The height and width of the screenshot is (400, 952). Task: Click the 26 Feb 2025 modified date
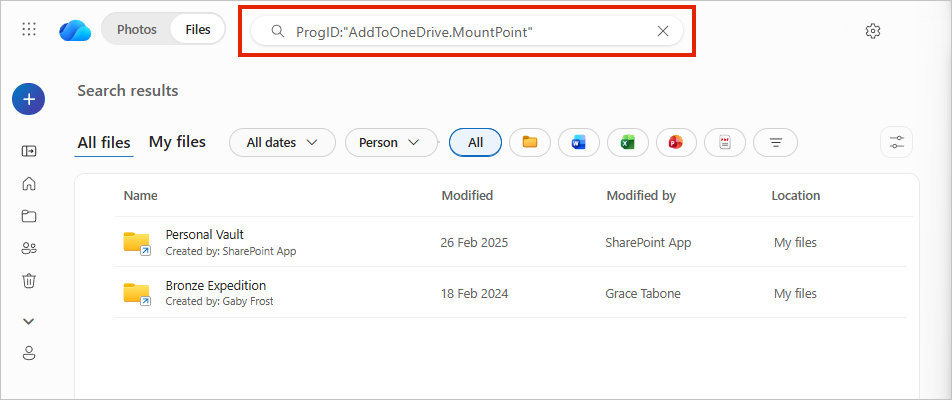474,243
